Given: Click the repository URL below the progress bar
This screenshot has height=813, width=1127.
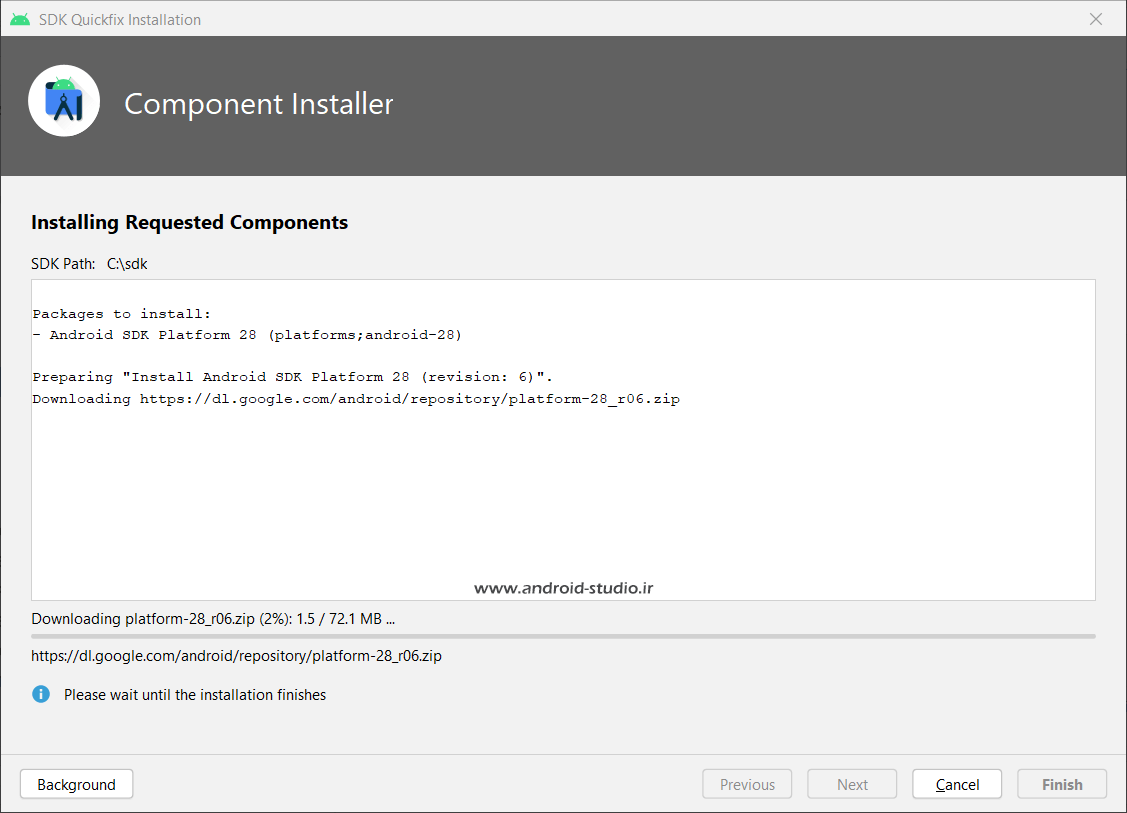Looking at the screenshot, I should pyautogui.click(x=236, y=657).
